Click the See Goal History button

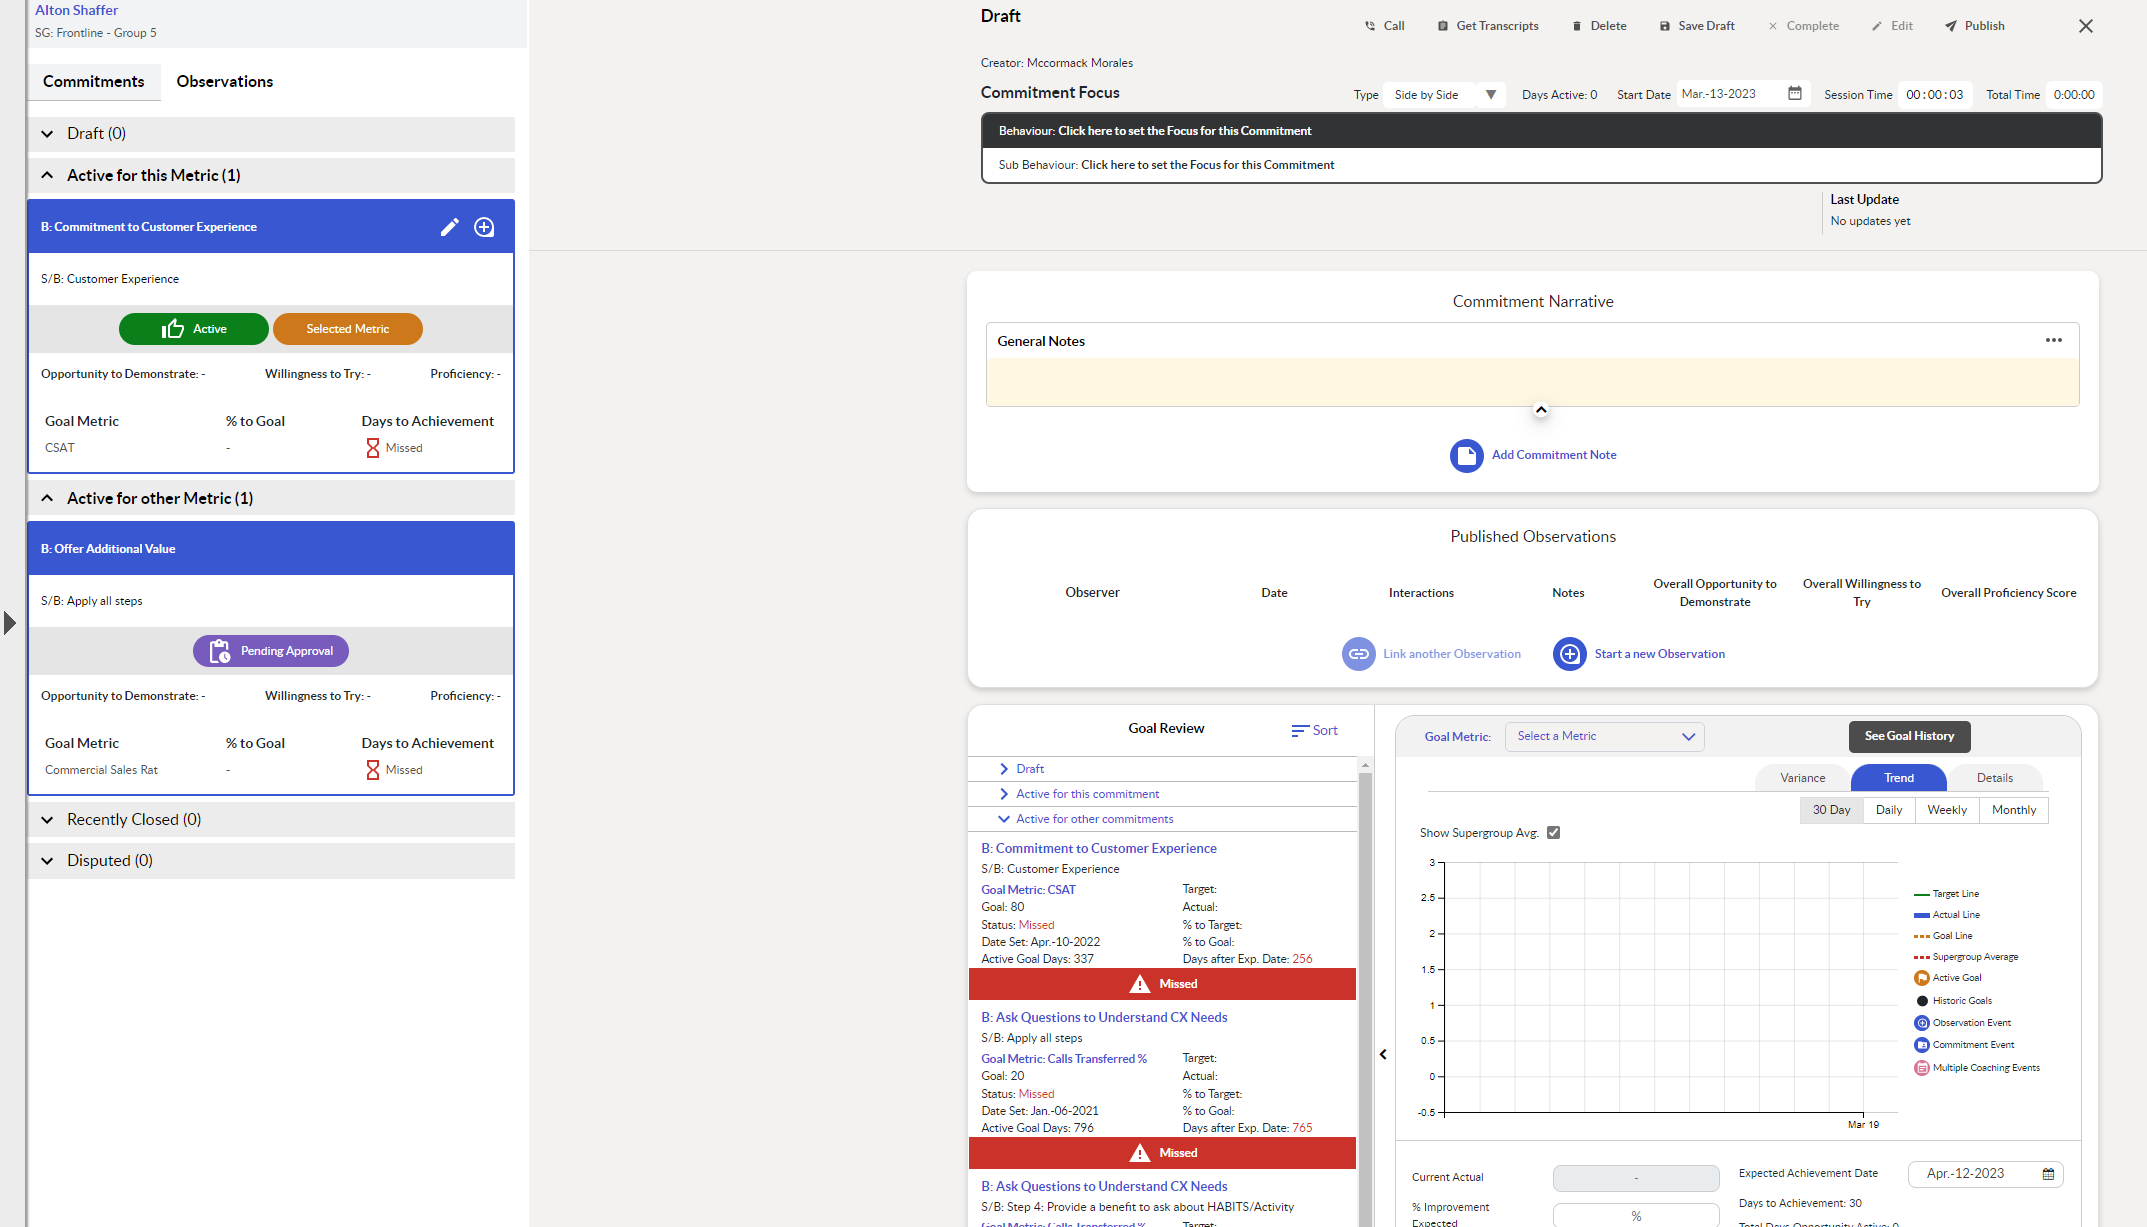coord(1908,736)
